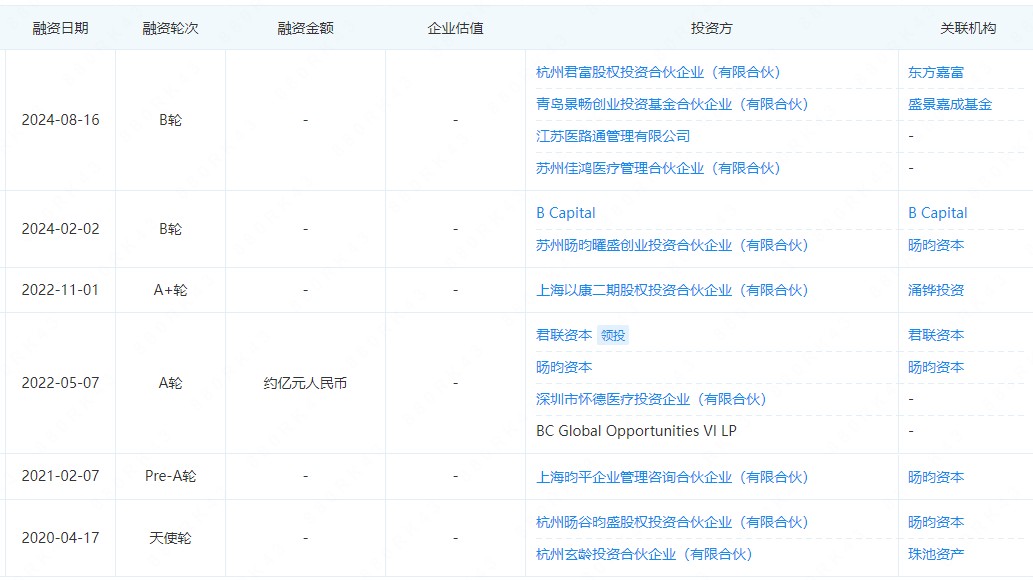Image resolution: width=1033 pixels, height=580 pixels.
Task: Click the 领投 lead investor tag
Action: pos(613,336)
